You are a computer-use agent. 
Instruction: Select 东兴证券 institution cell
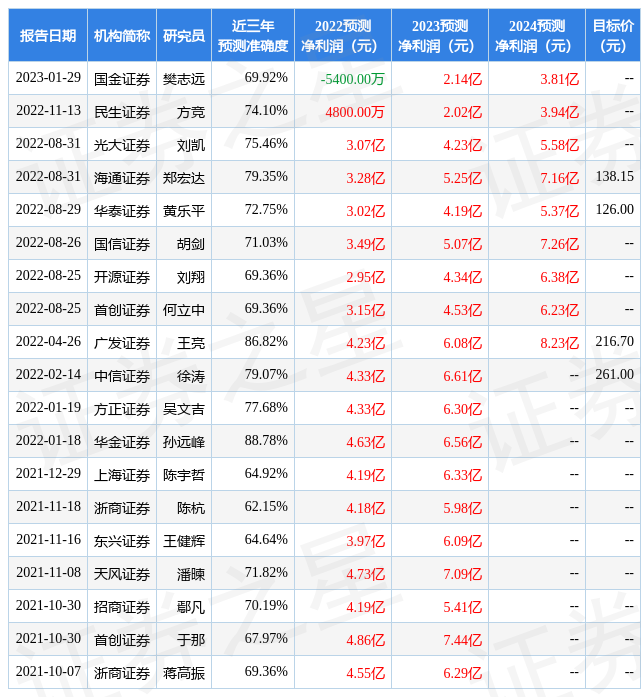click(x=122, y=541)
